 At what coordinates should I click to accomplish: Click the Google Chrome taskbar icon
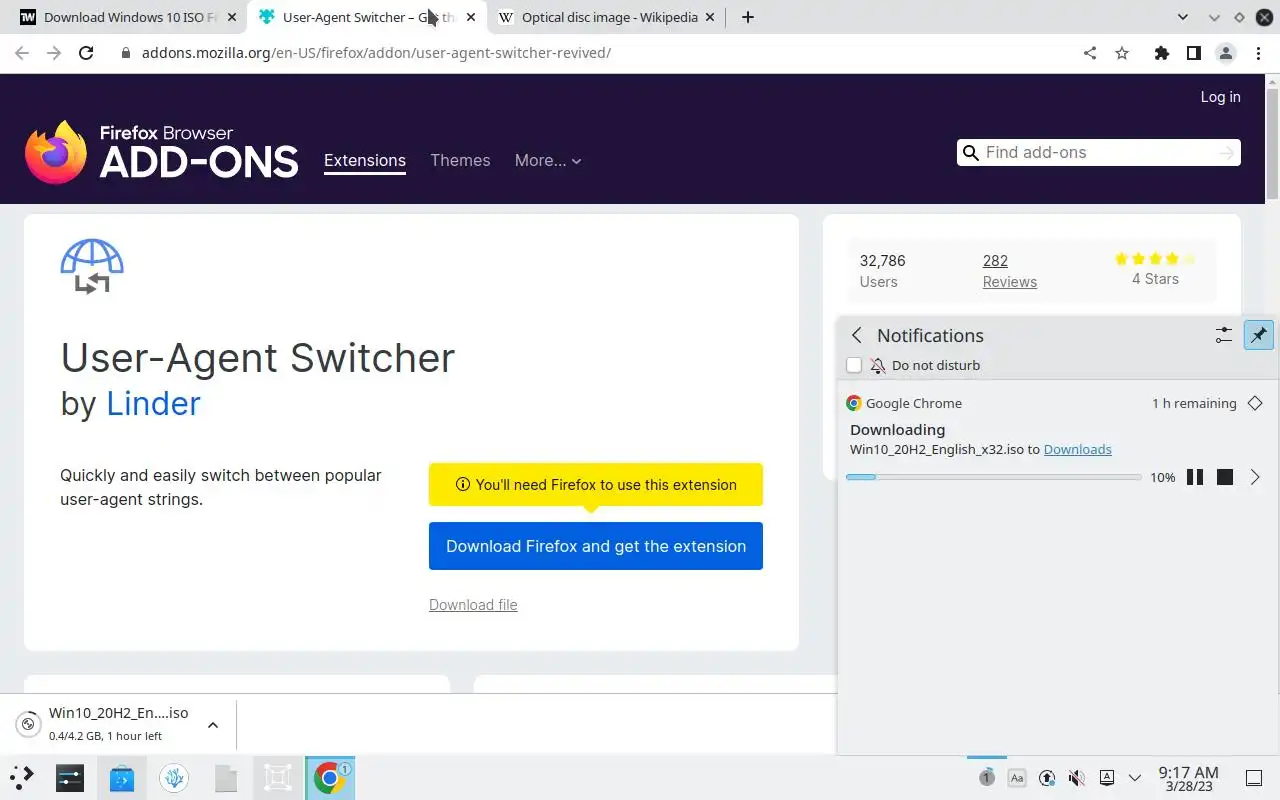(330, 777)
